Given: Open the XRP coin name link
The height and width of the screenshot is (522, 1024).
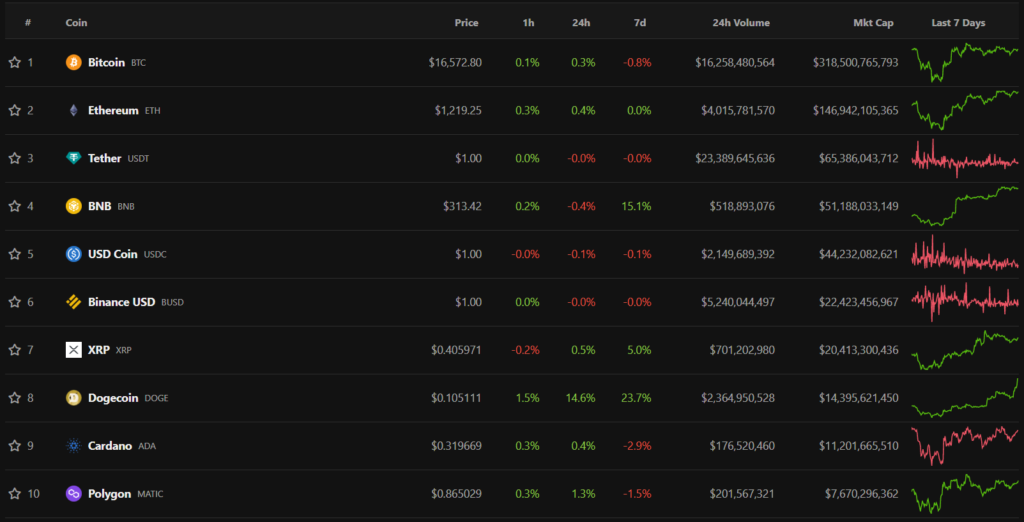Looking at the screenshot, I should [x=99, y=350].
